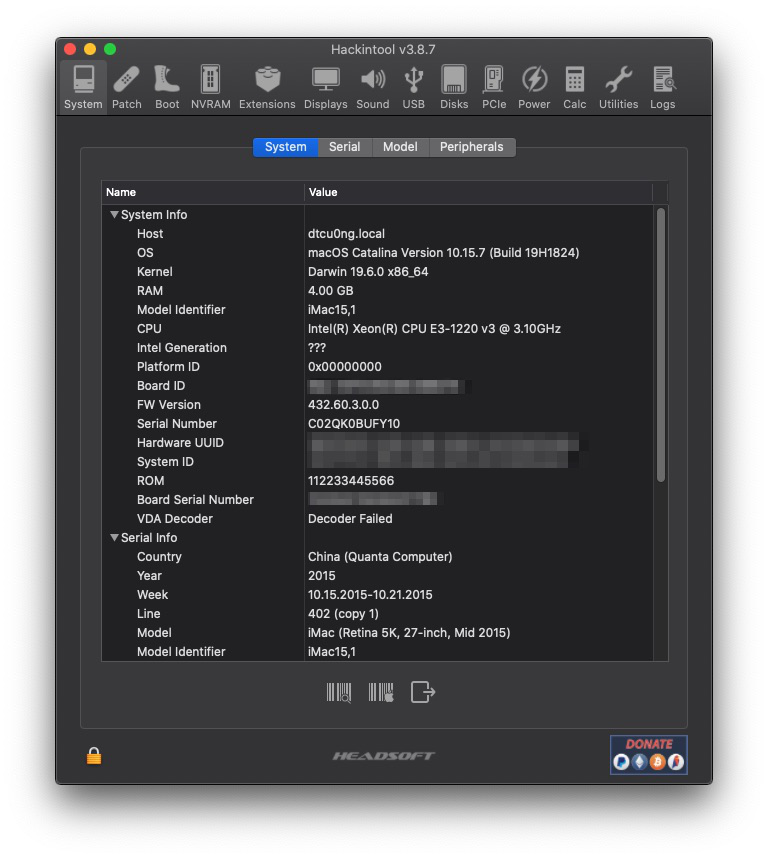Viewport: 768px width, 858px height.
Task: Open the Extensions section
Action: tap(267, 88)
